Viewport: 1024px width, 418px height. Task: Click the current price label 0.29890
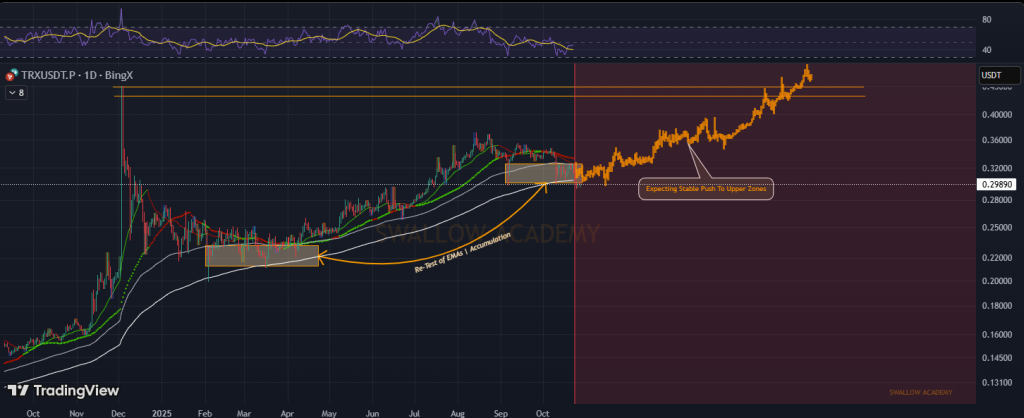pos(998,185)
